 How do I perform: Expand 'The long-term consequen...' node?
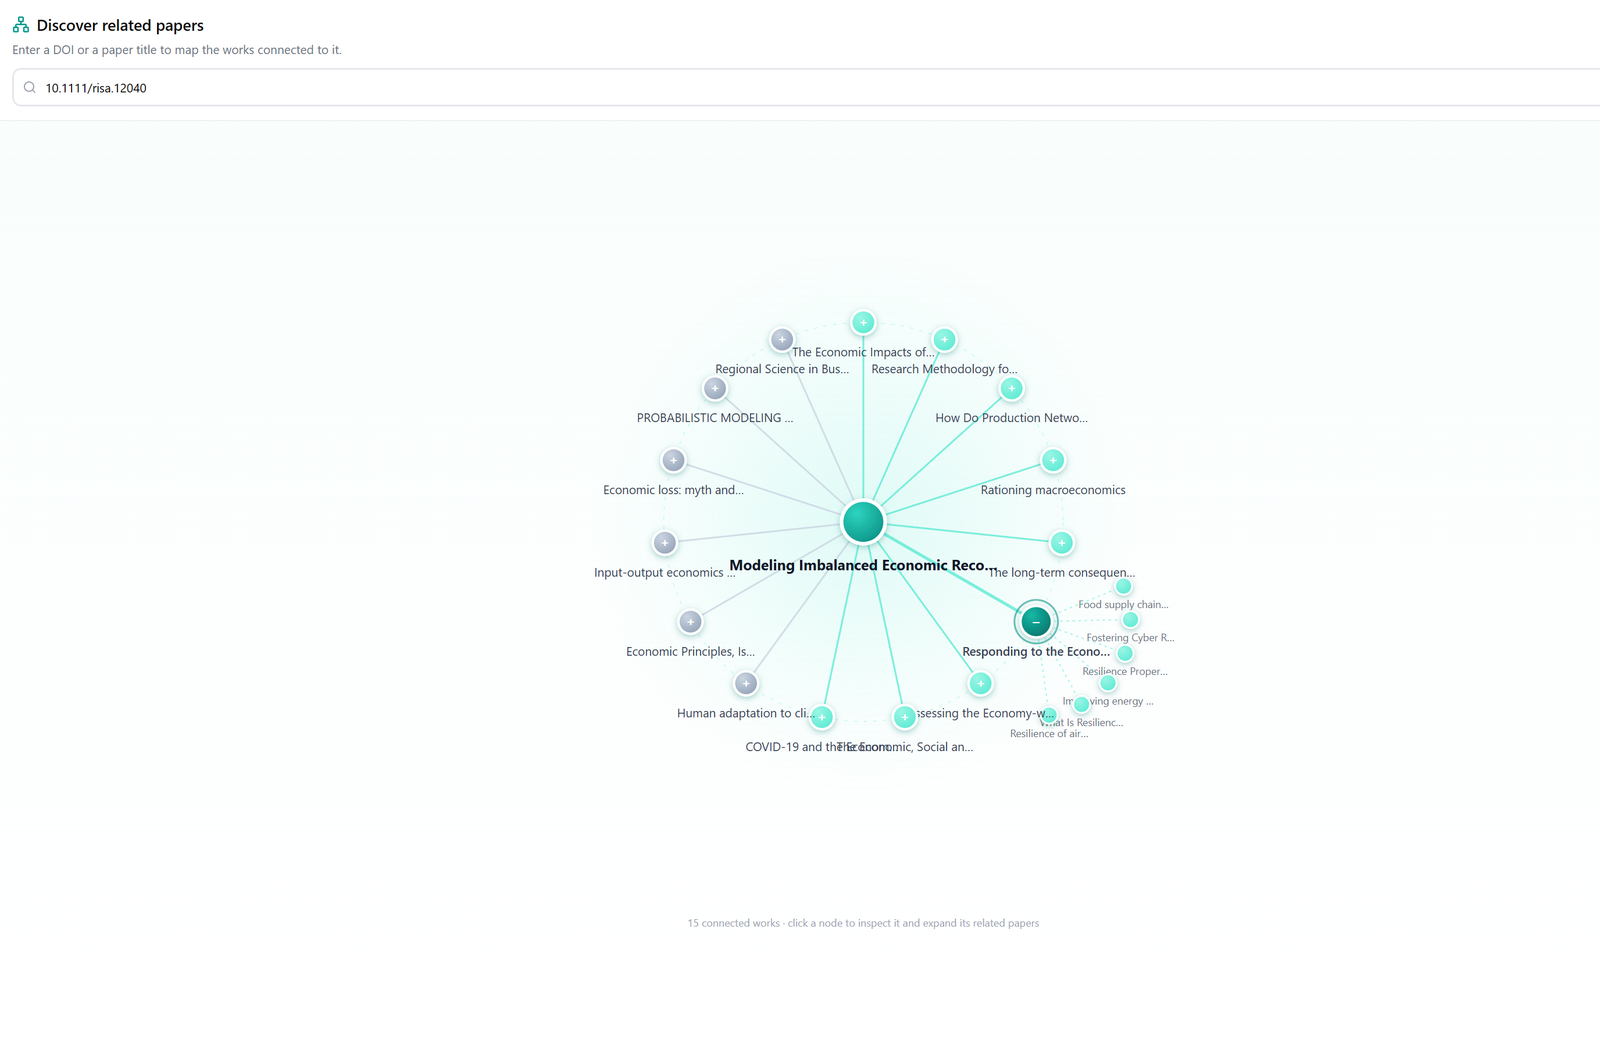point(1062,543)
